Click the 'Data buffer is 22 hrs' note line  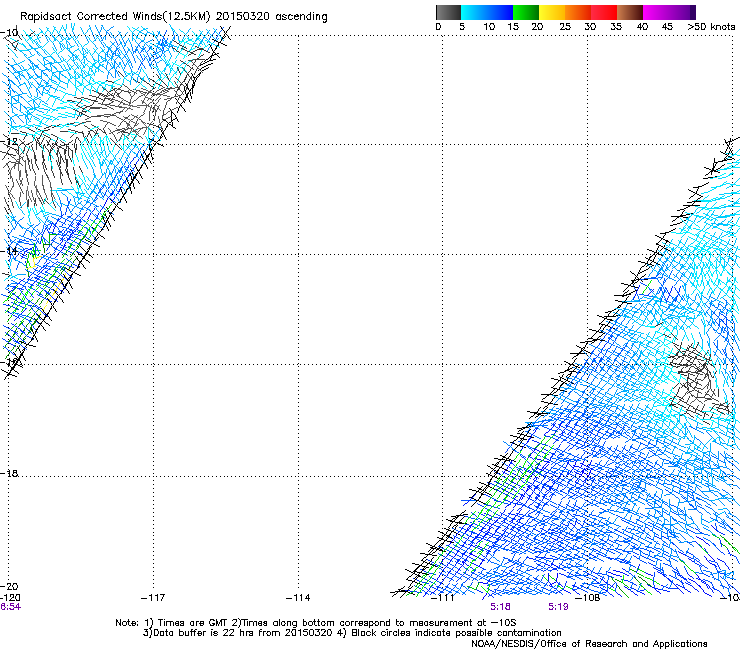coord(352,633)
